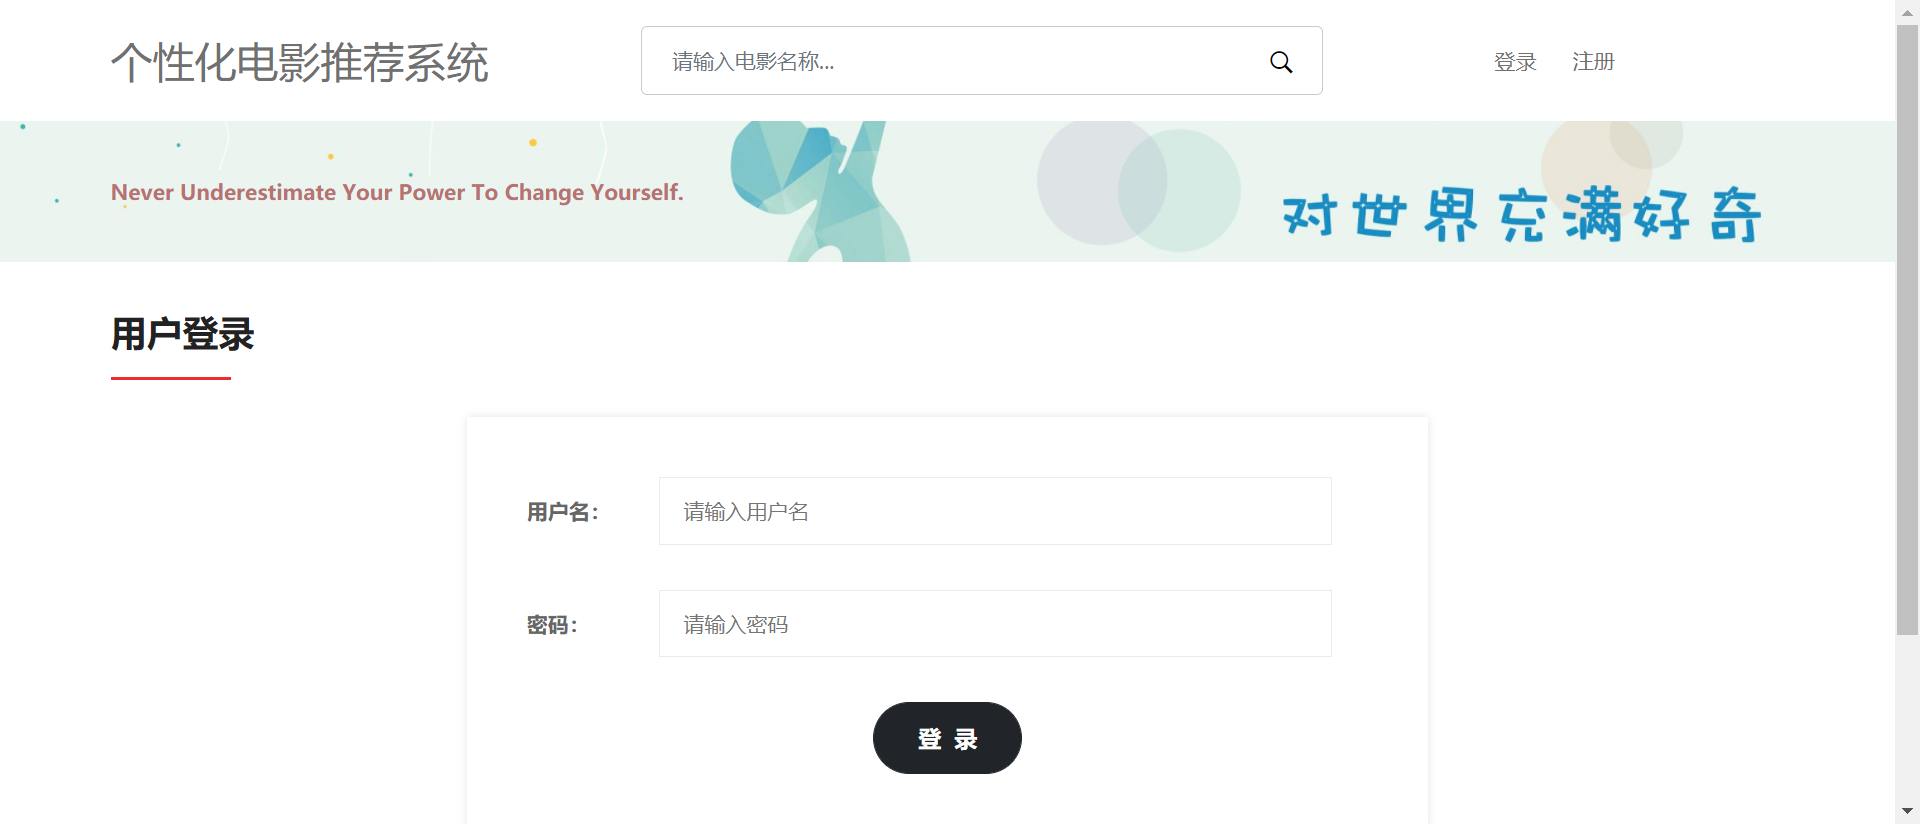The height and width of the screenshot is (824, 1920).
Task: Focus the 请输入用户名 username field
Action: pos(995,511)
